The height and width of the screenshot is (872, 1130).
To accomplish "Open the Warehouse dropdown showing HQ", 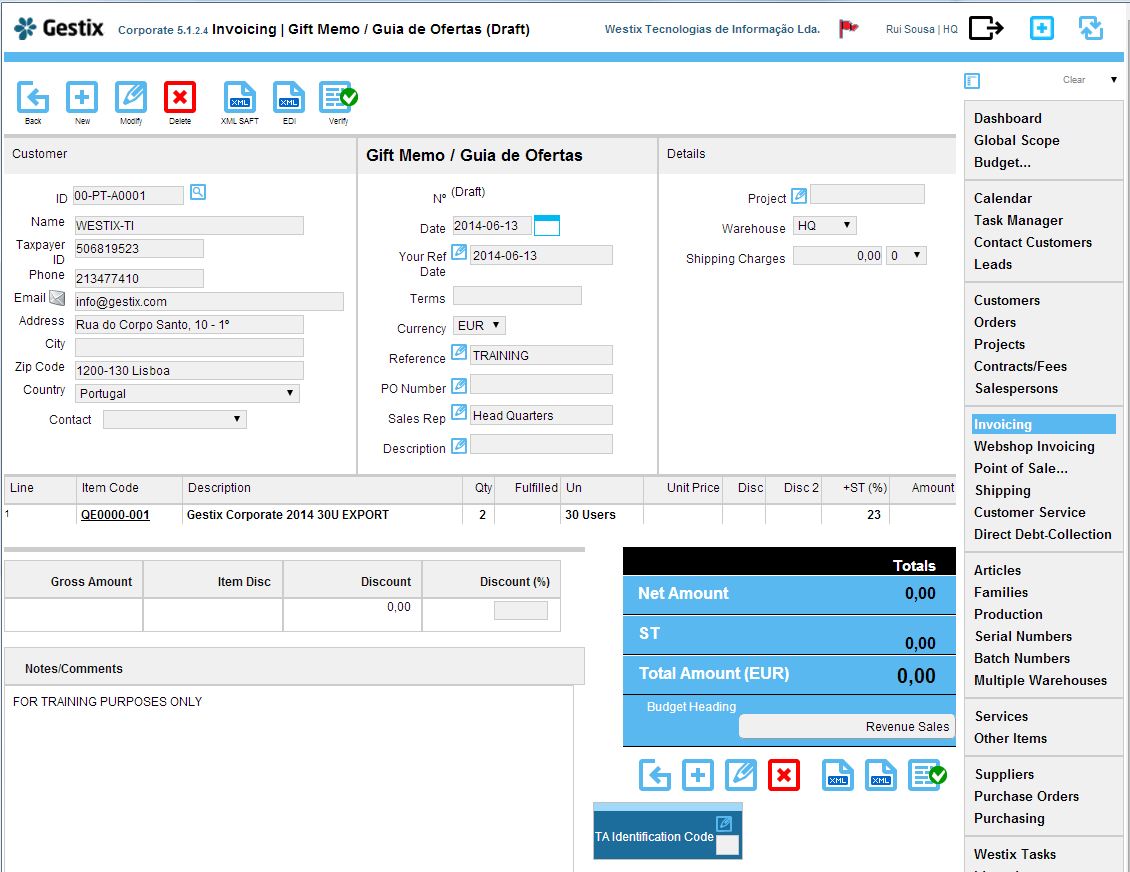I will (x=824, y=226).
